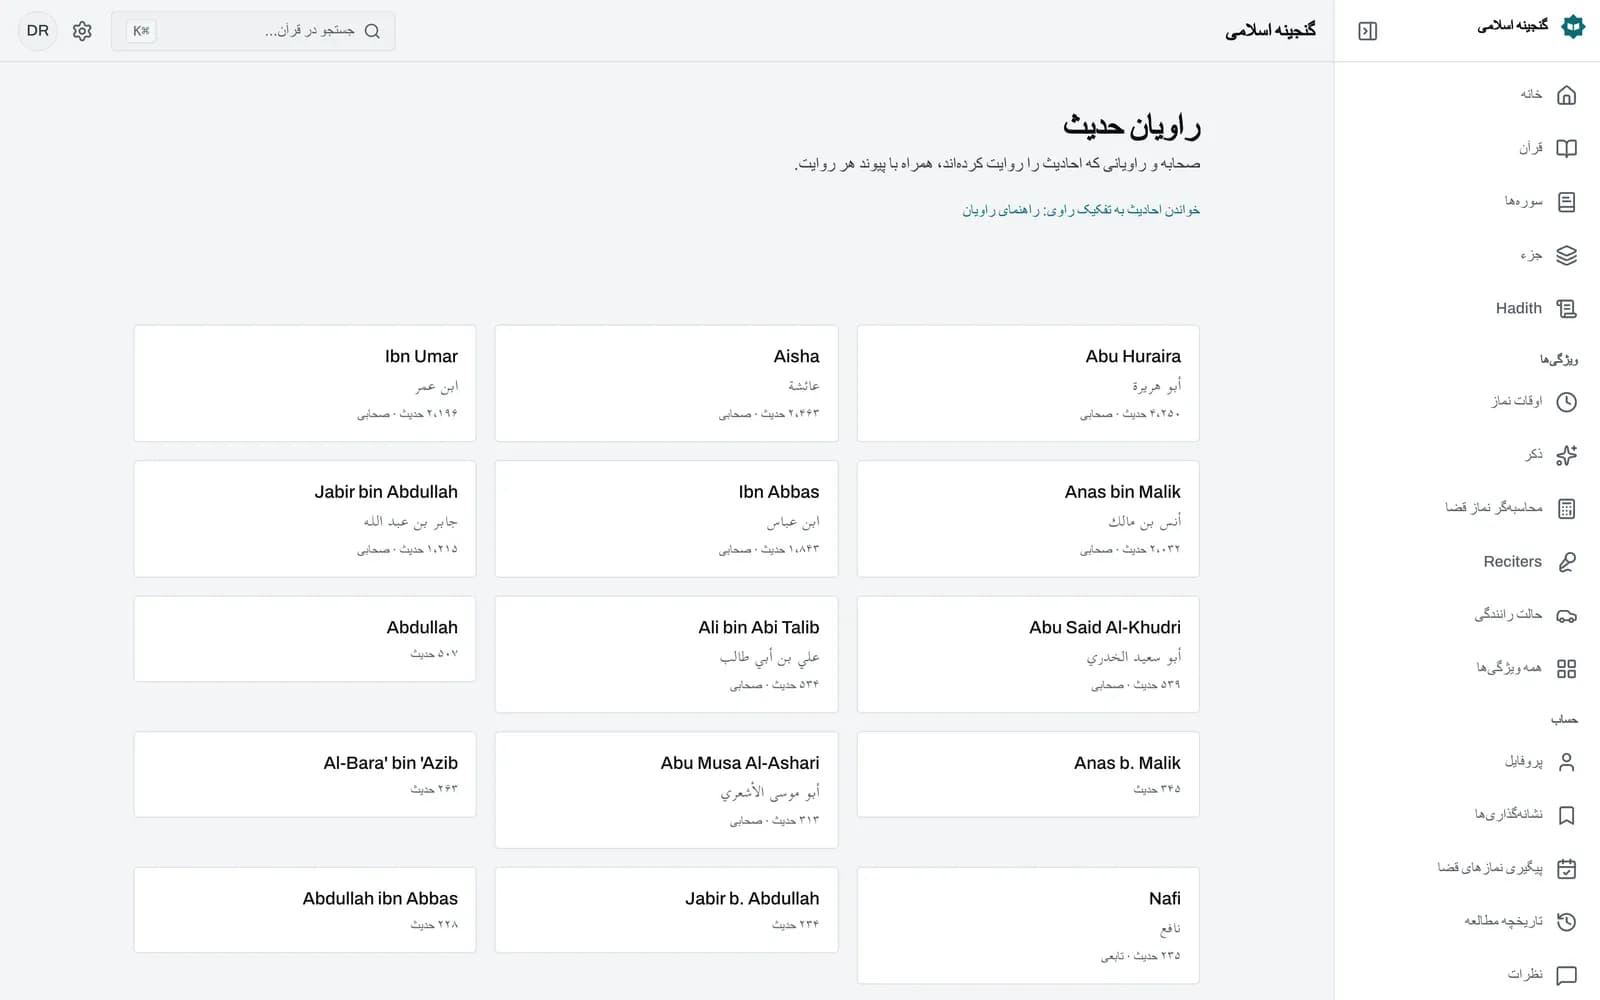The width and height of the screenshot is (1600, 1000).
Task: Select Jabir bin Abdullah card
Action: [x=305, y=519]
